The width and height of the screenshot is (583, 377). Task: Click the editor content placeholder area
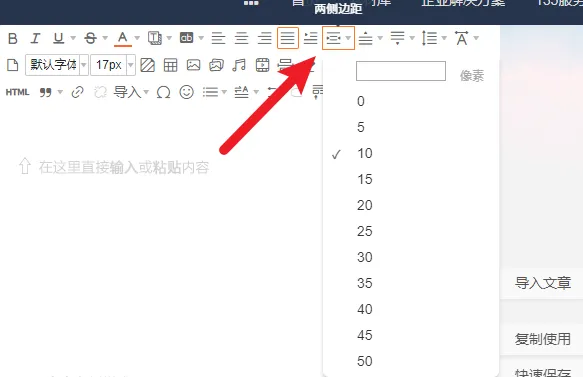(123, 168)
